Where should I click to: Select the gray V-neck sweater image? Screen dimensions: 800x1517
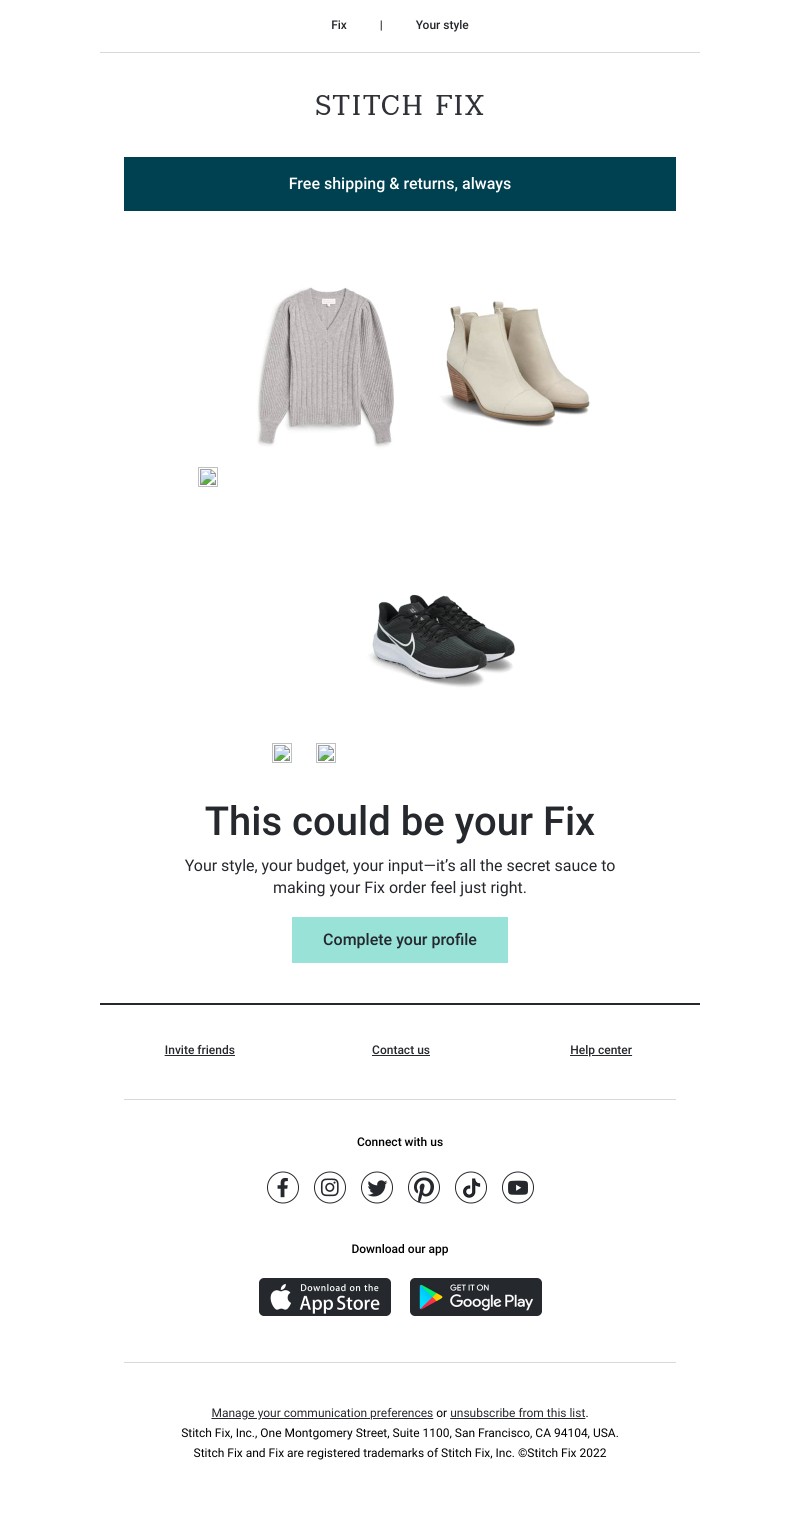(325, 365)
